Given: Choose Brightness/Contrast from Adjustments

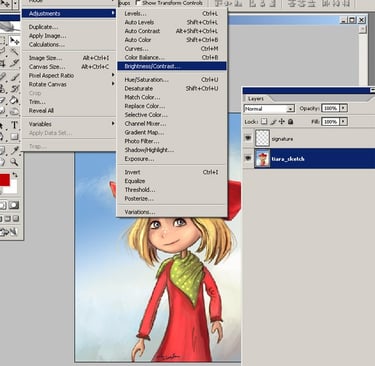Looking at the screenshot, I should click(x=172, y=66).
